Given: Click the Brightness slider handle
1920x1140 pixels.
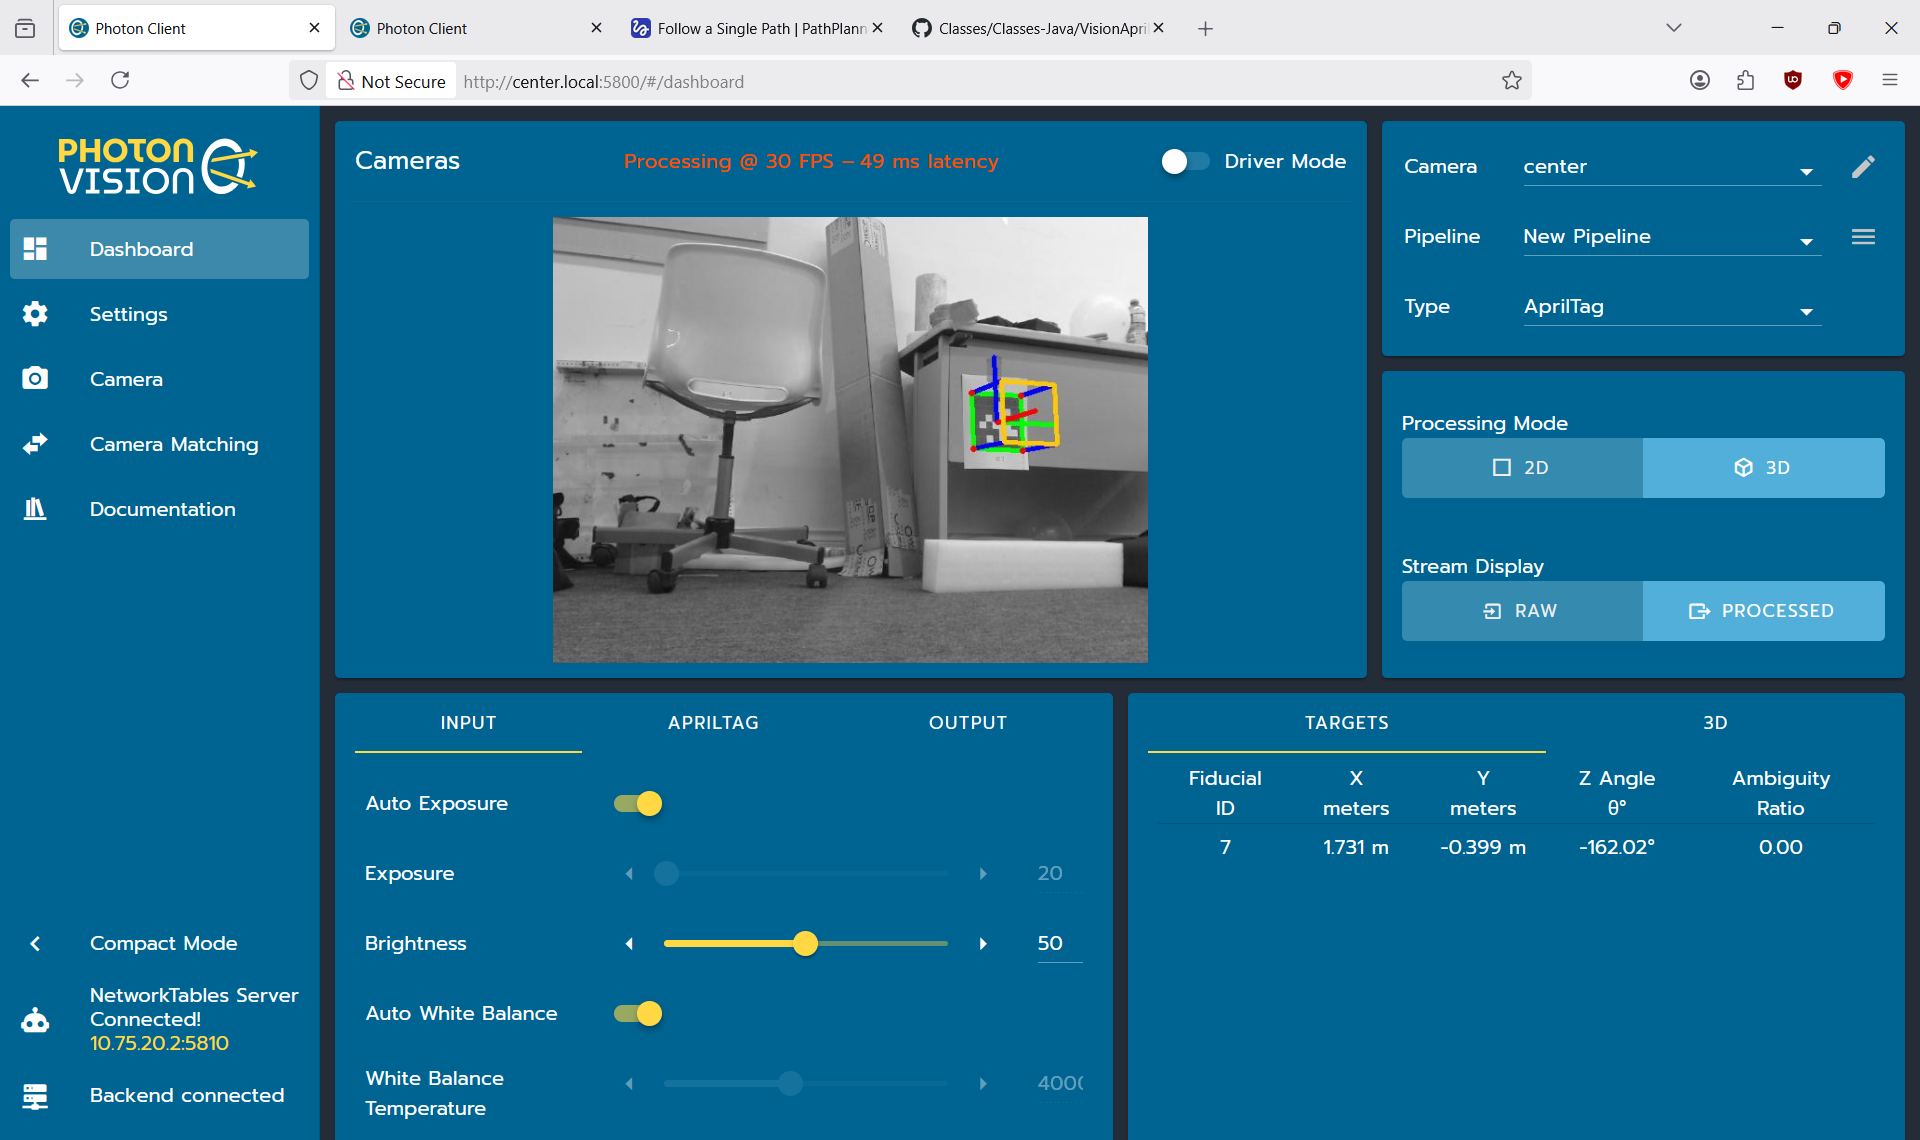Looking at the screenshot, I should coord(805,943).
